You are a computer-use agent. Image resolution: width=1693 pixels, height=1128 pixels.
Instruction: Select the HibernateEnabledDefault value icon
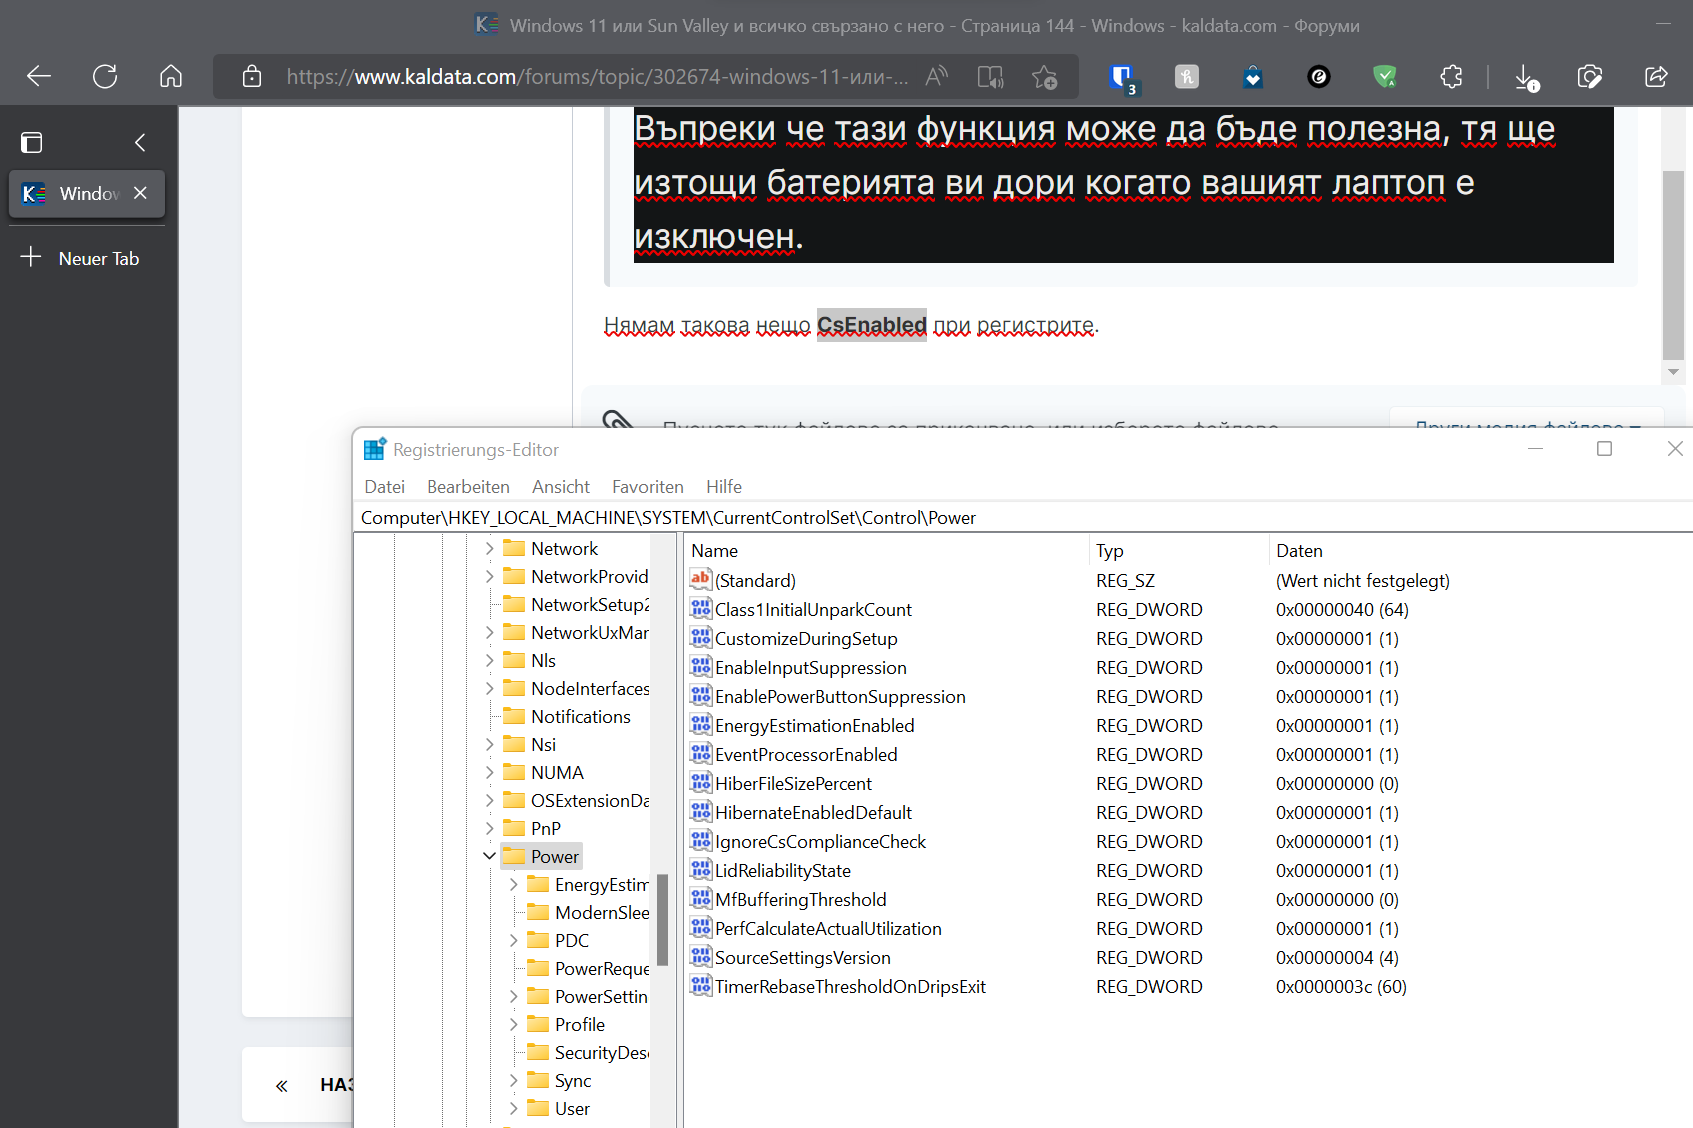coord(700,811)
